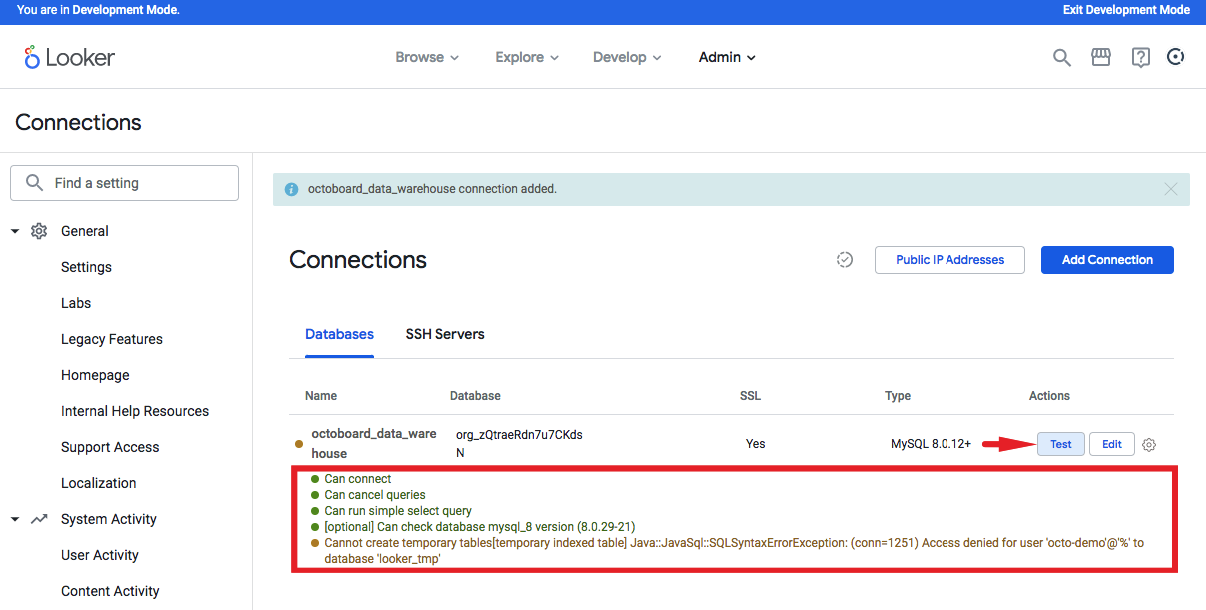This screenshot has width=1206, height=610.
Task: Click the magnifier icon in Find a setting
Action: 34,183
